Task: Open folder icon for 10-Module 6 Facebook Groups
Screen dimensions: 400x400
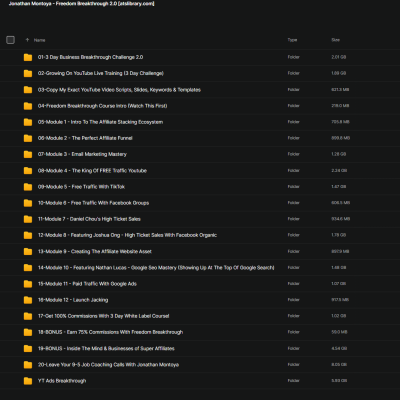Action: [x=28, y=203]
